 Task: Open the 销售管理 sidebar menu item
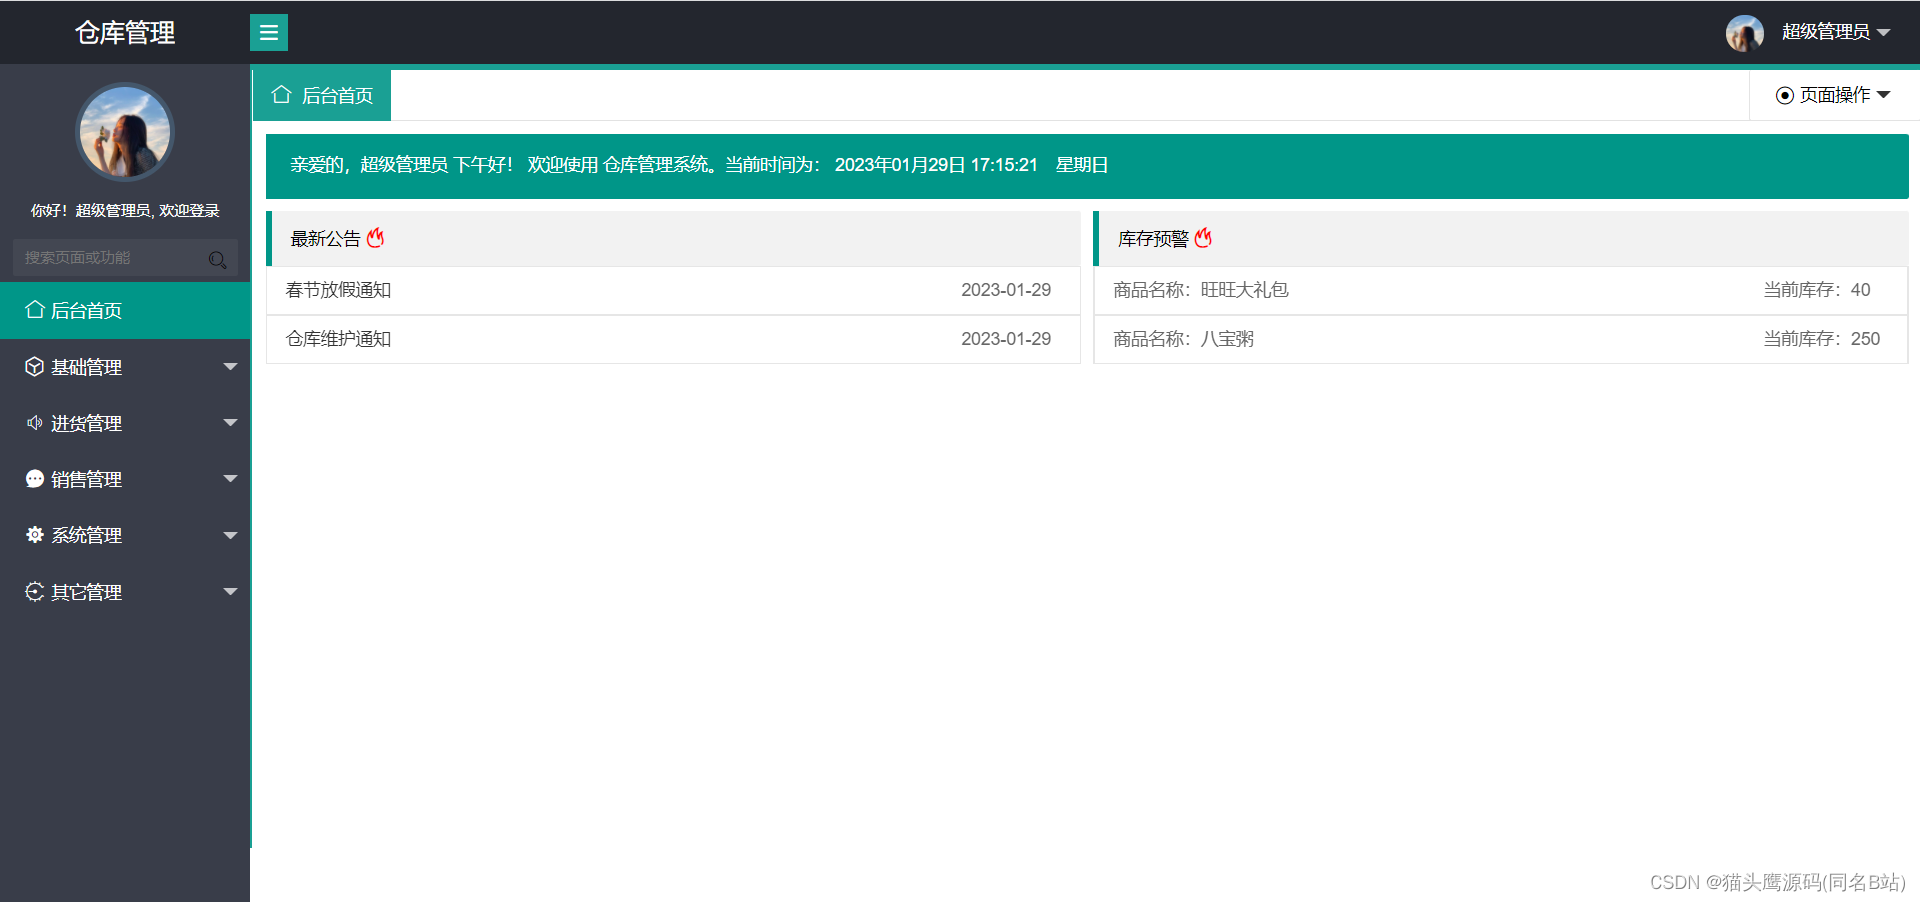click(125, 479)
